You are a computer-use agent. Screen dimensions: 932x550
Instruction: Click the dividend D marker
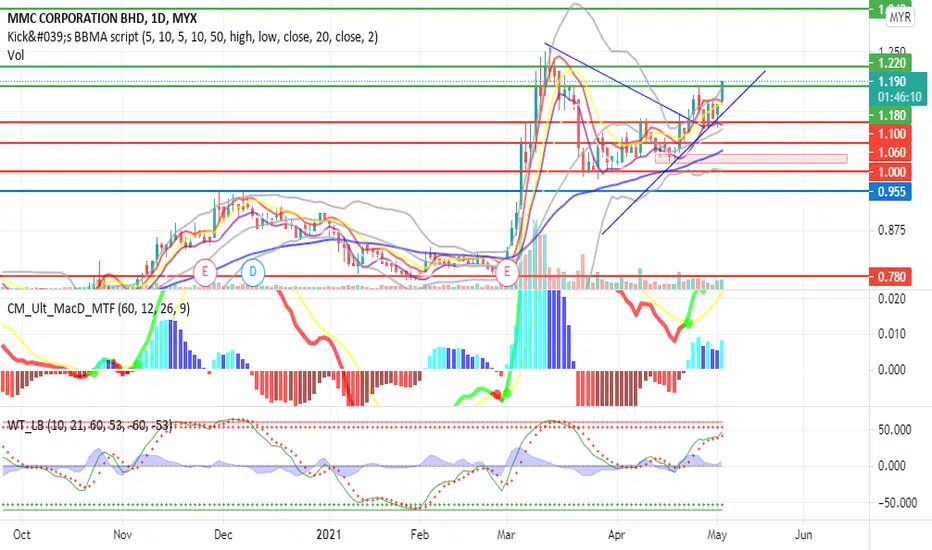253,272
